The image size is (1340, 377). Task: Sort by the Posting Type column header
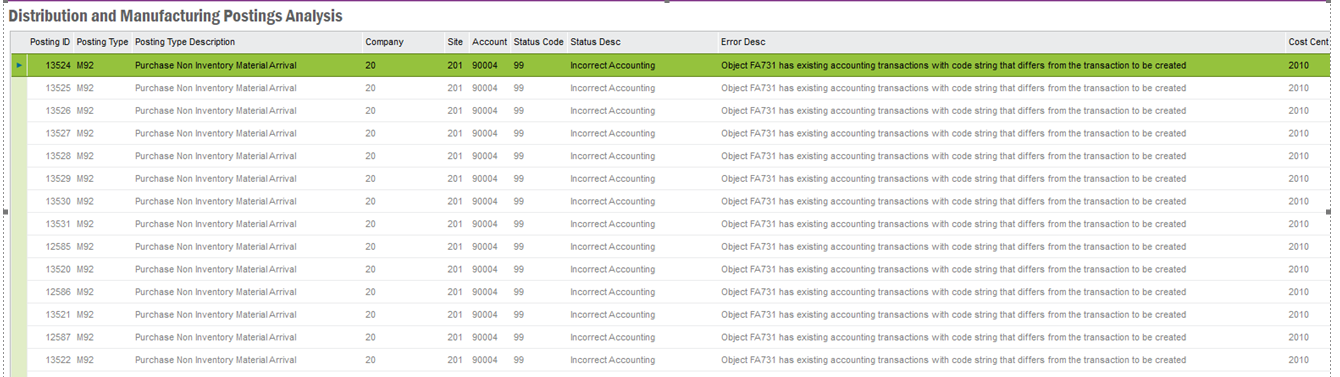[103, 42]
